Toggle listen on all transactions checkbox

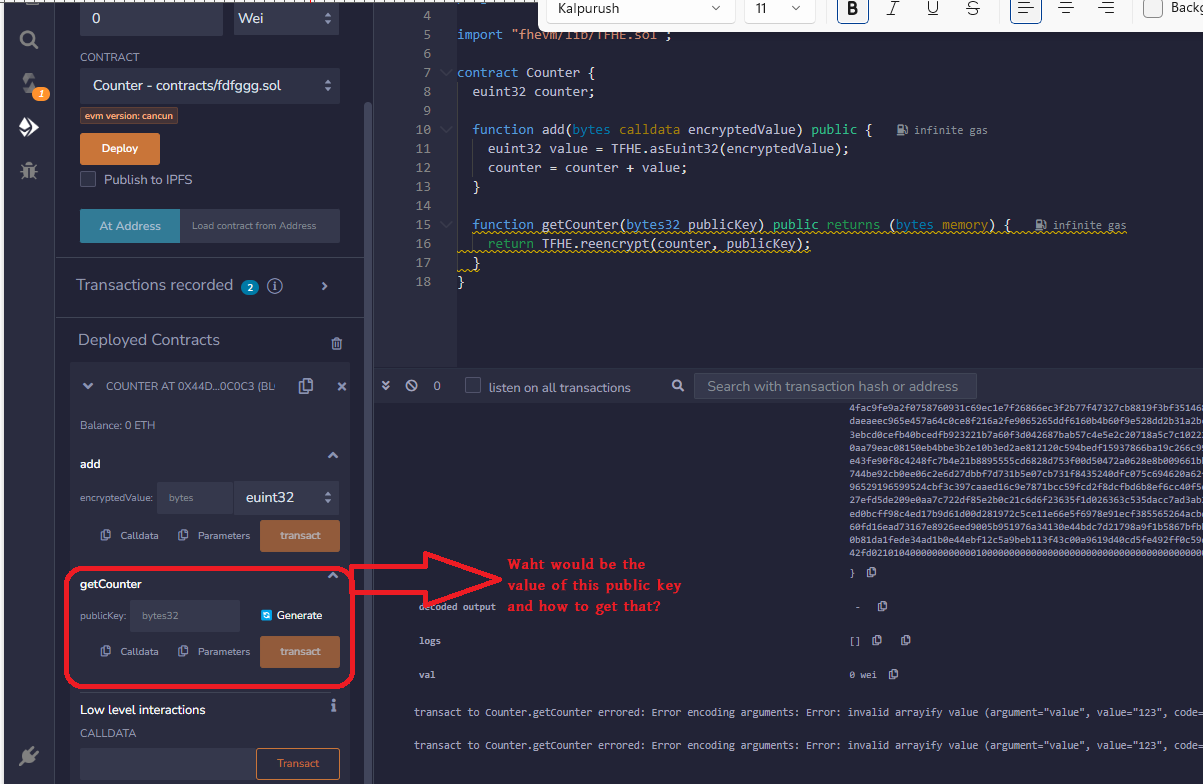473,386
